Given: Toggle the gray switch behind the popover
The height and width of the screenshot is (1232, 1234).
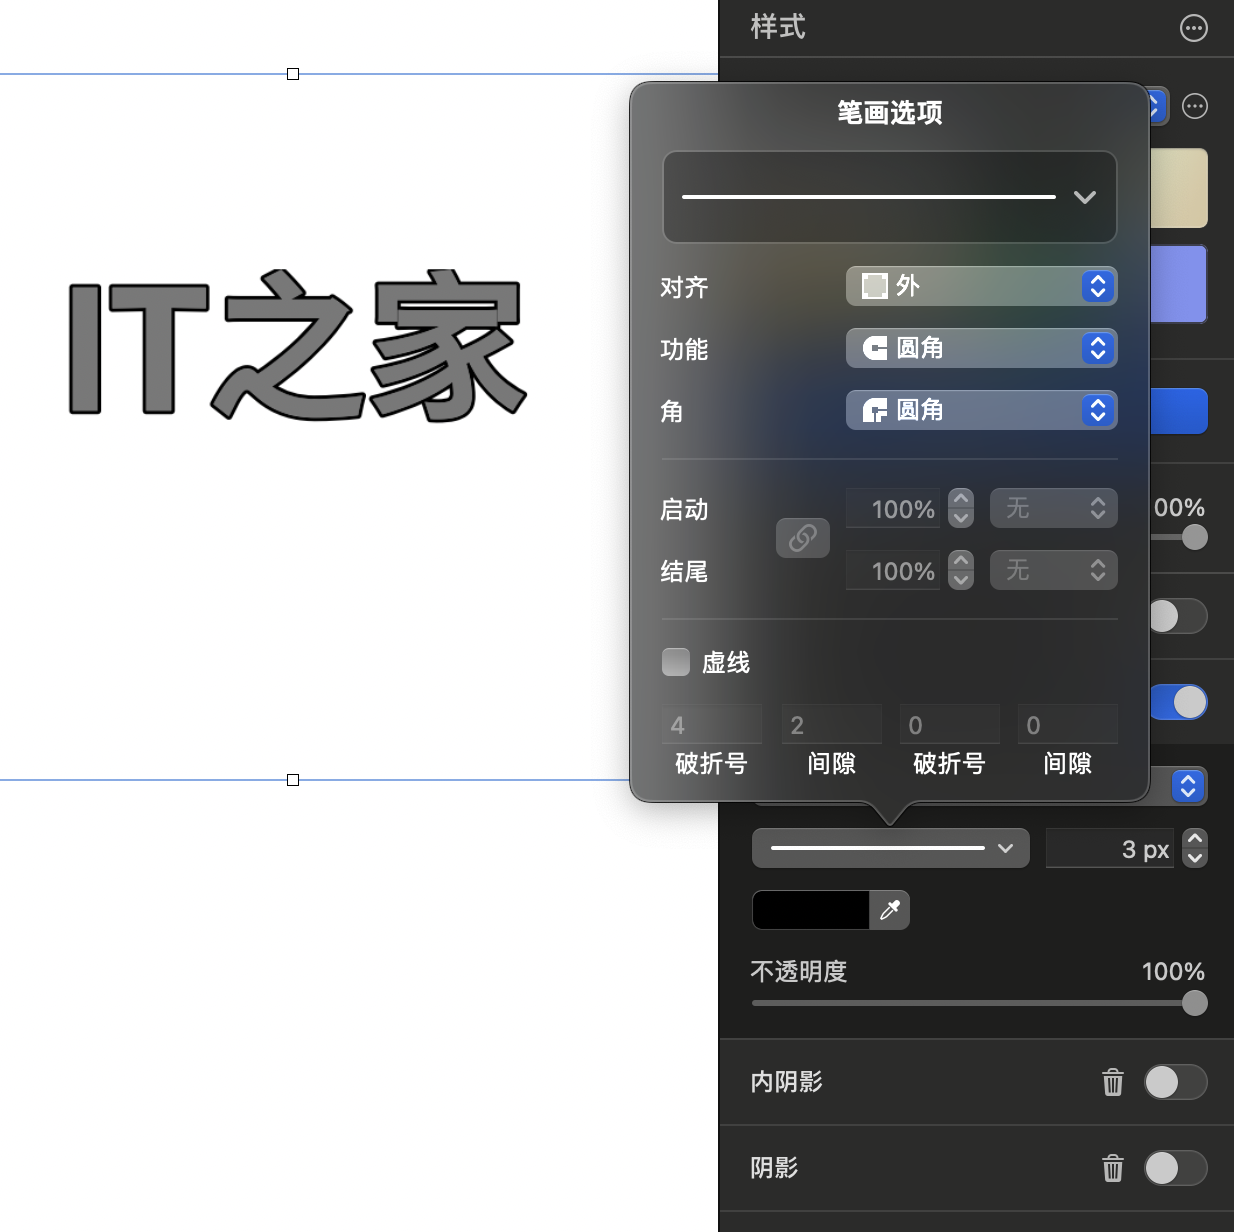Looking at the screenshot, I should [x=1178, y=616].
